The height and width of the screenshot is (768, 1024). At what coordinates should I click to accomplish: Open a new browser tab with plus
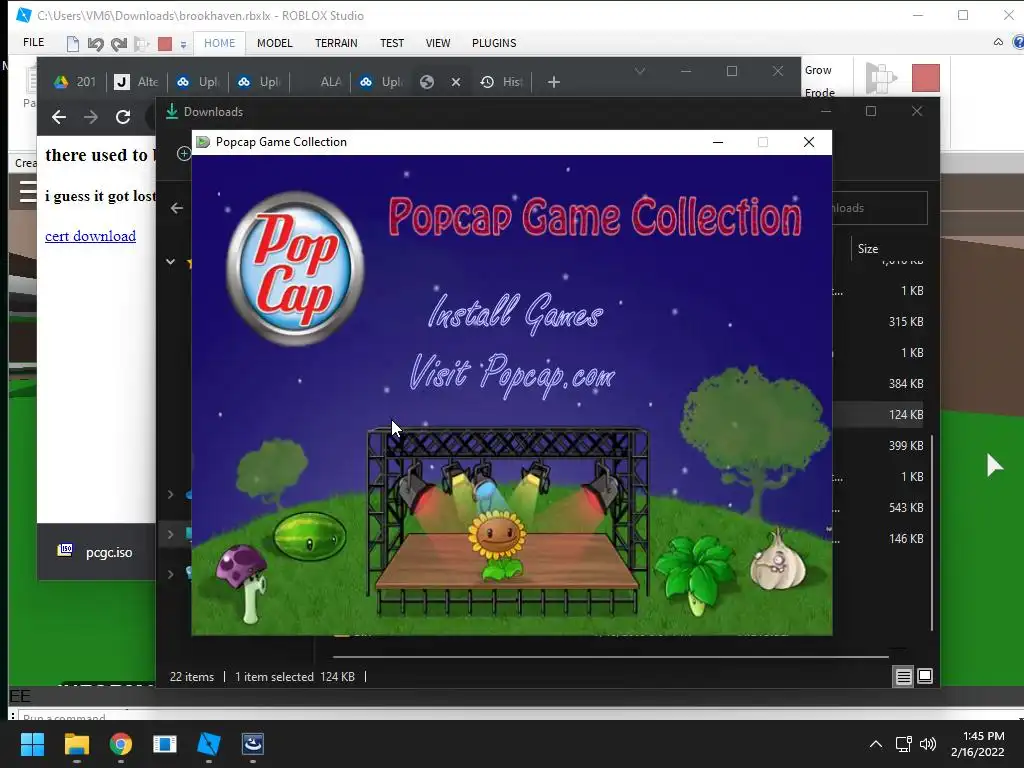coord(553,82)
